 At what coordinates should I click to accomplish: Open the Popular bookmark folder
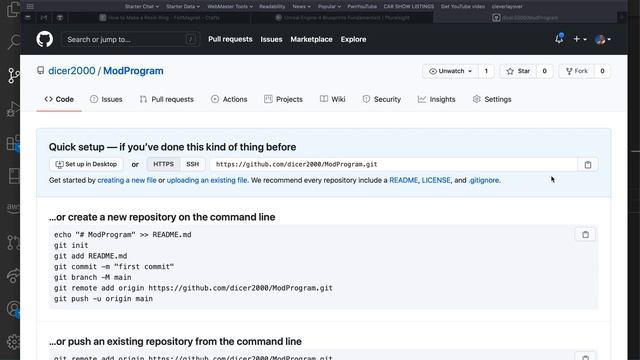click(x=329, y=7)
